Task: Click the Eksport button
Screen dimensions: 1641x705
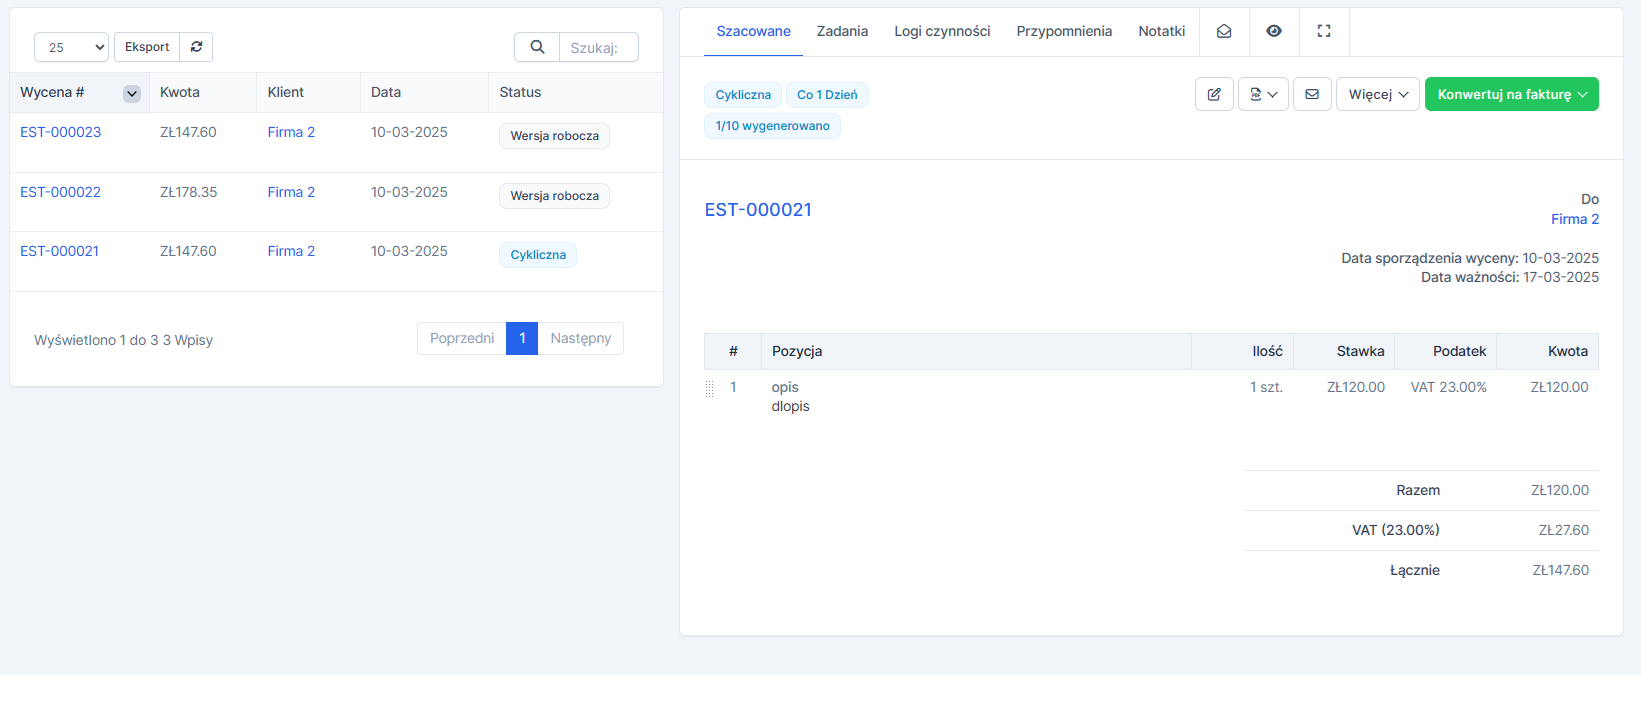Action: (x=147, y=47)
